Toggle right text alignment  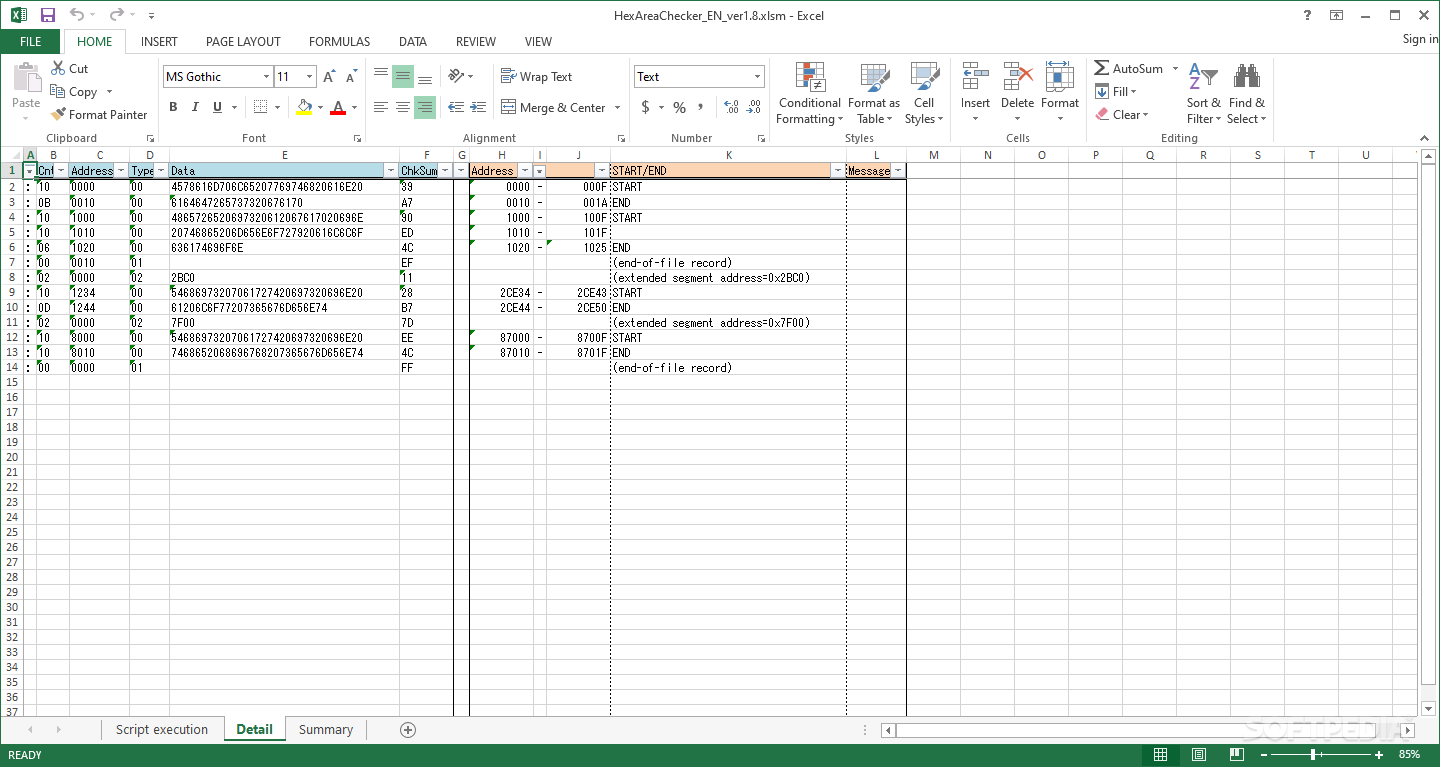(425, 107)
